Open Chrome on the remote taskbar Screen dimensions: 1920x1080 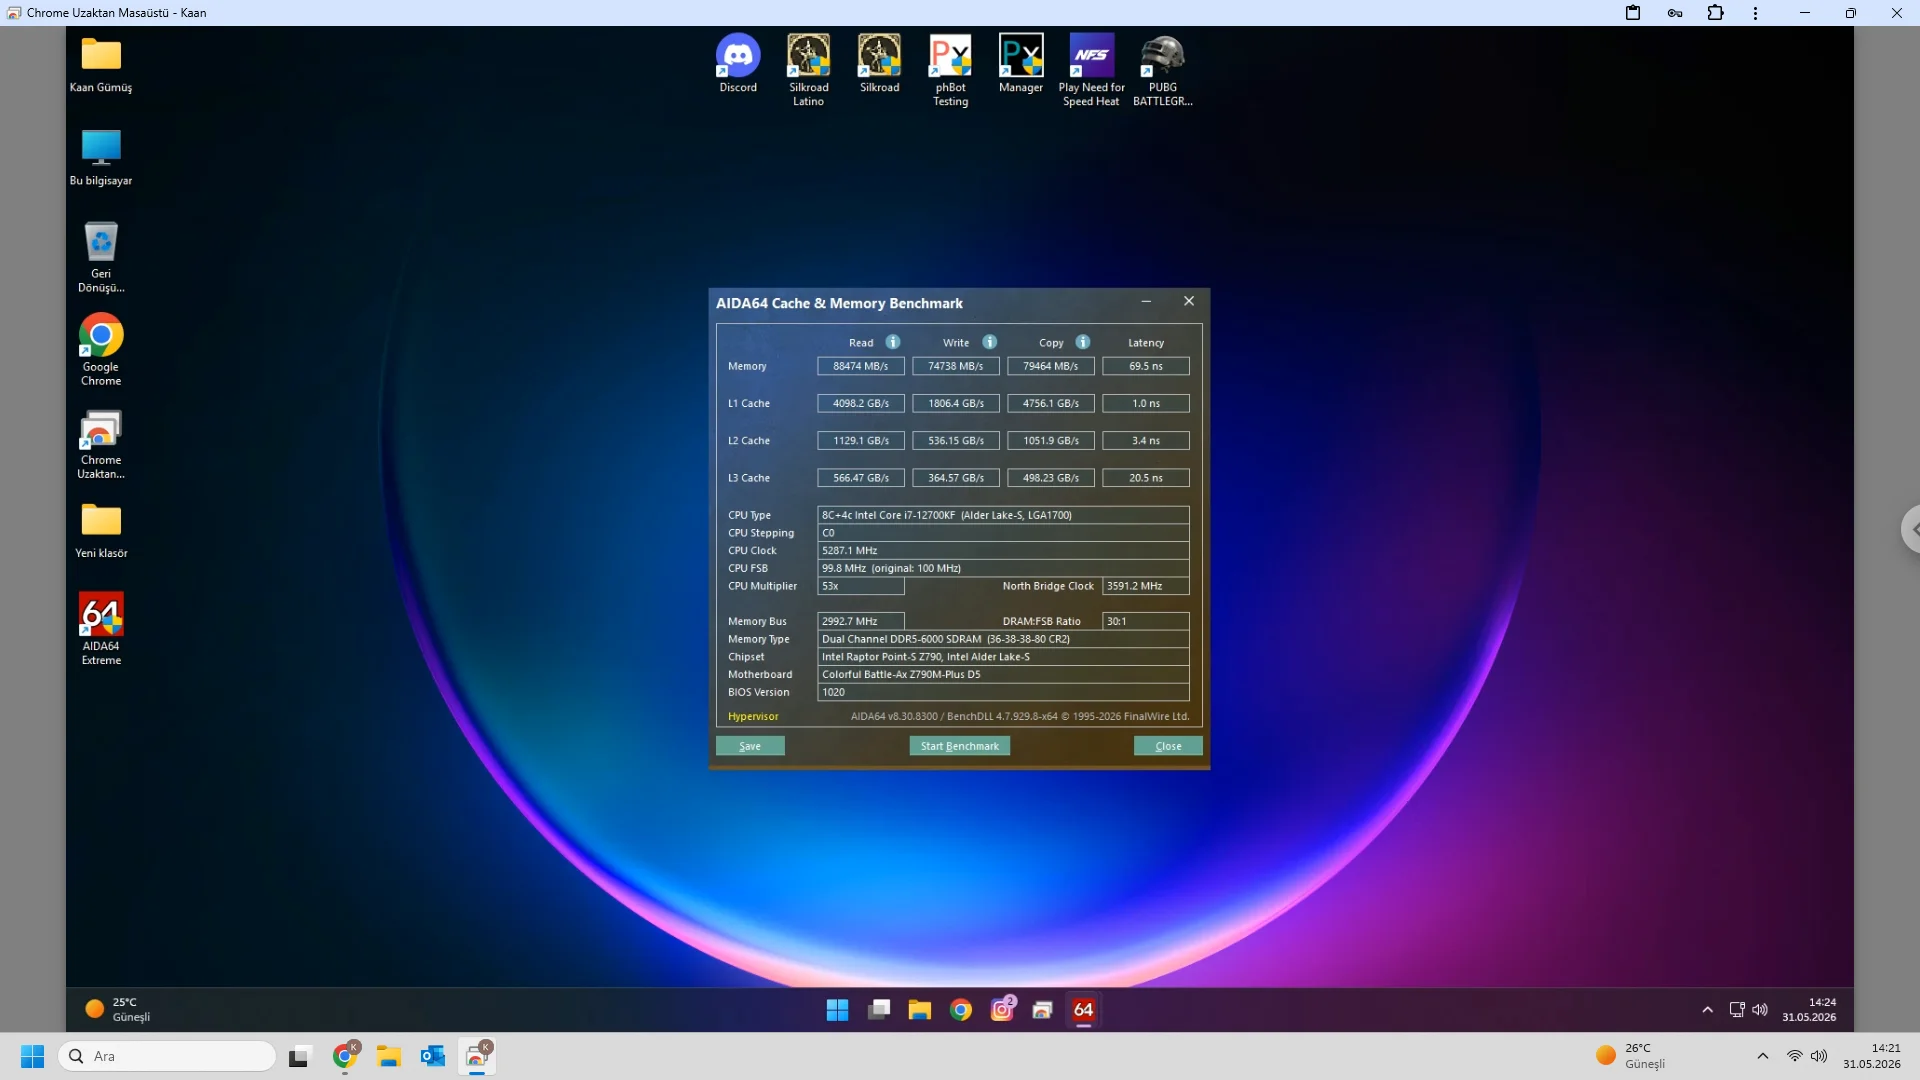coord(961,1010)
